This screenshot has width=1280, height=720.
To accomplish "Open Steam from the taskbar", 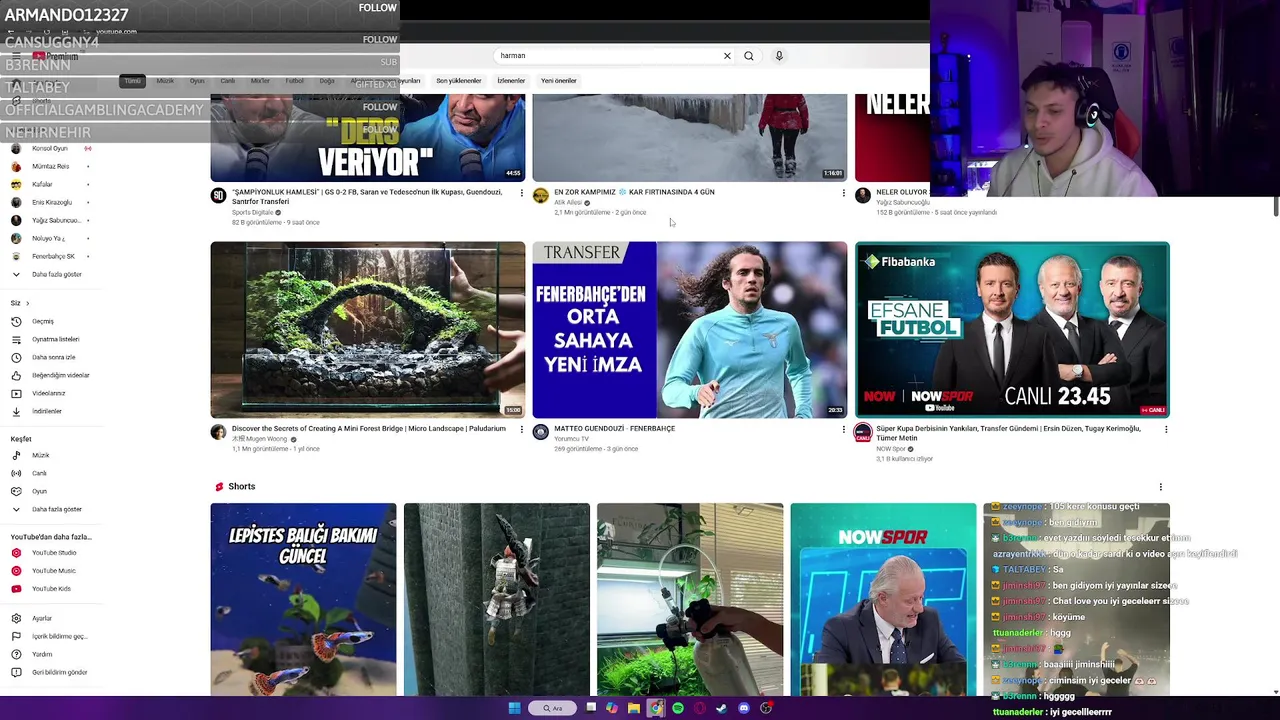I will tap(721, 708).
